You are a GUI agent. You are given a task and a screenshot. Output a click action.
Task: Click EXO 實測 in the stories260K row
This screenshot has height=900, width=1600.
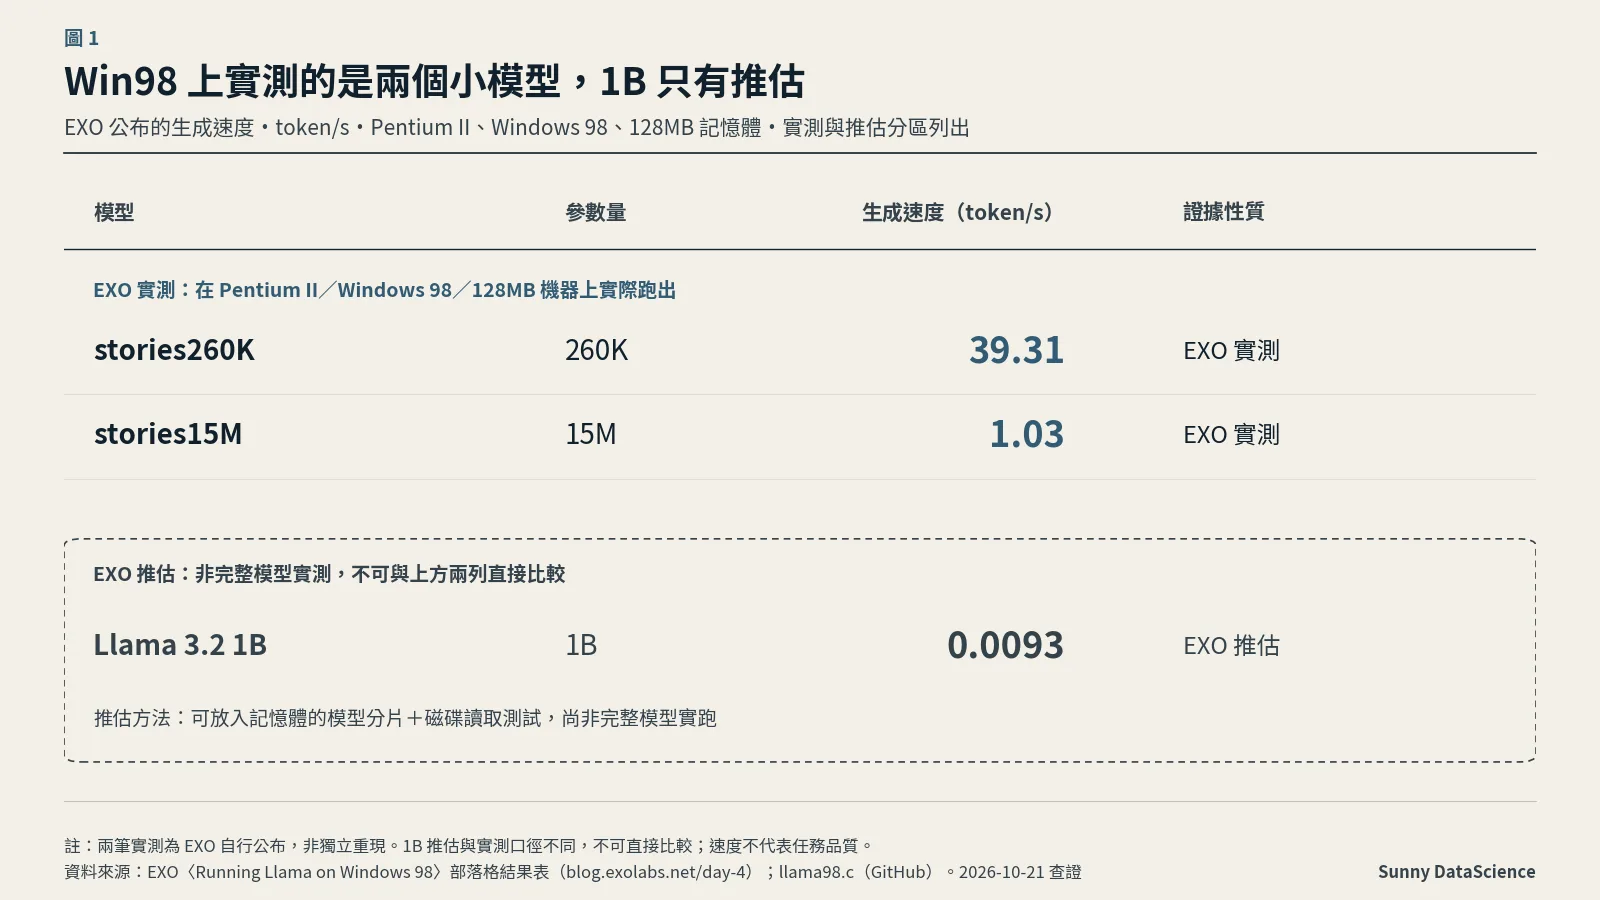[x=1231, y=351]
